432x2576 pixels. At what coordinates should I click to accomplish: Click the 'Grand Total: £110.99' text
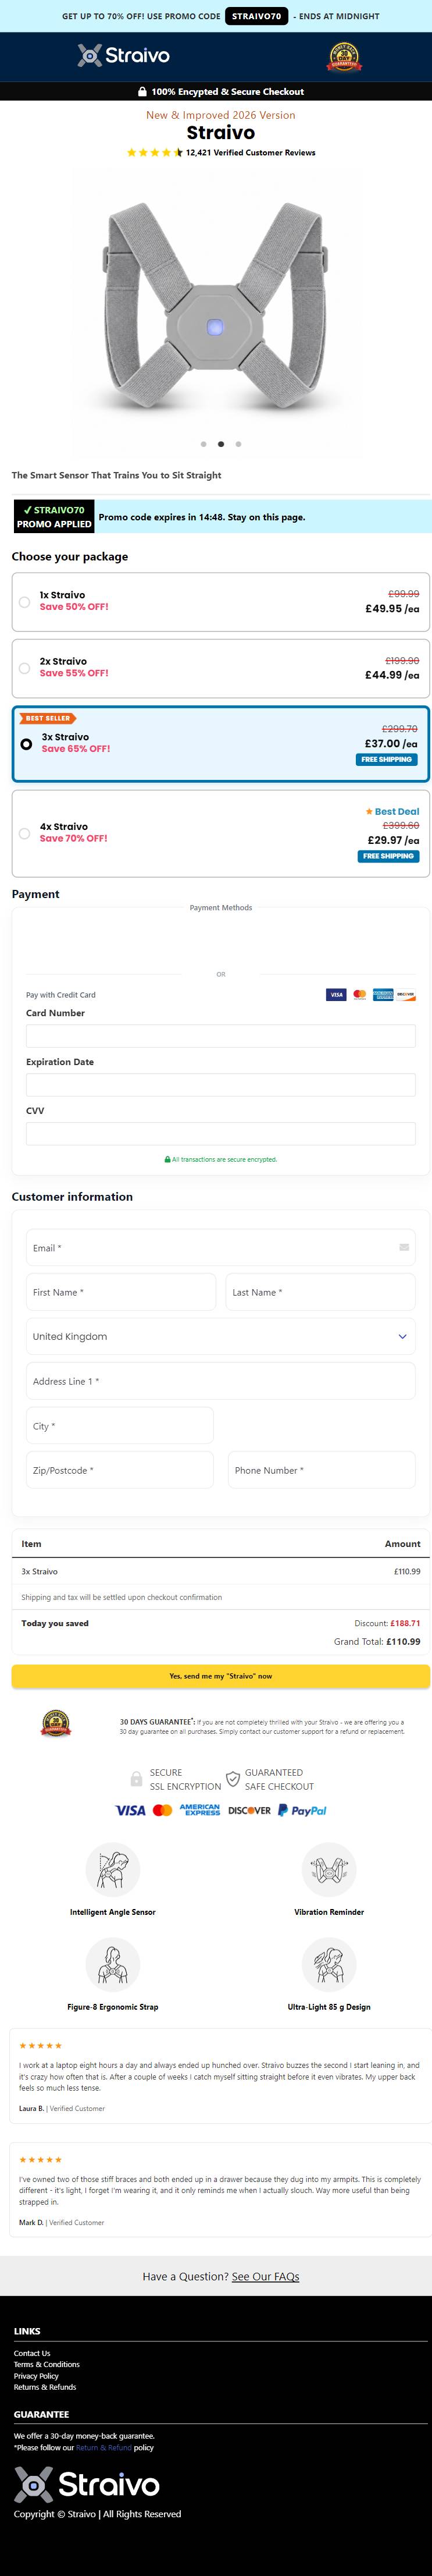click(377, 1641)
